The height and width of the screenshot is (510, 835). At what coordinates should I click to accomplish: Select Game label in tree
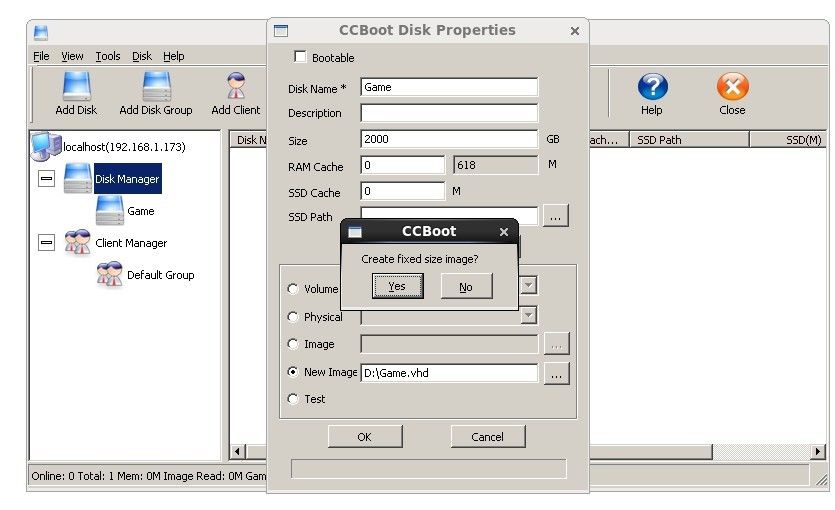pyautogui.click(x=141, y=211)
